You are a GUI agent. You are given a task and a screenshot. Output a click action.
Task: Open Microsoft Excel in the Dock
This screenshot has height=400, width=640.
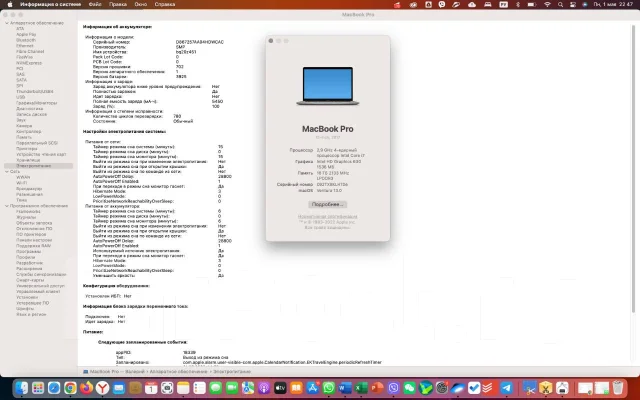pyautogui.click(x=361, y=387)
